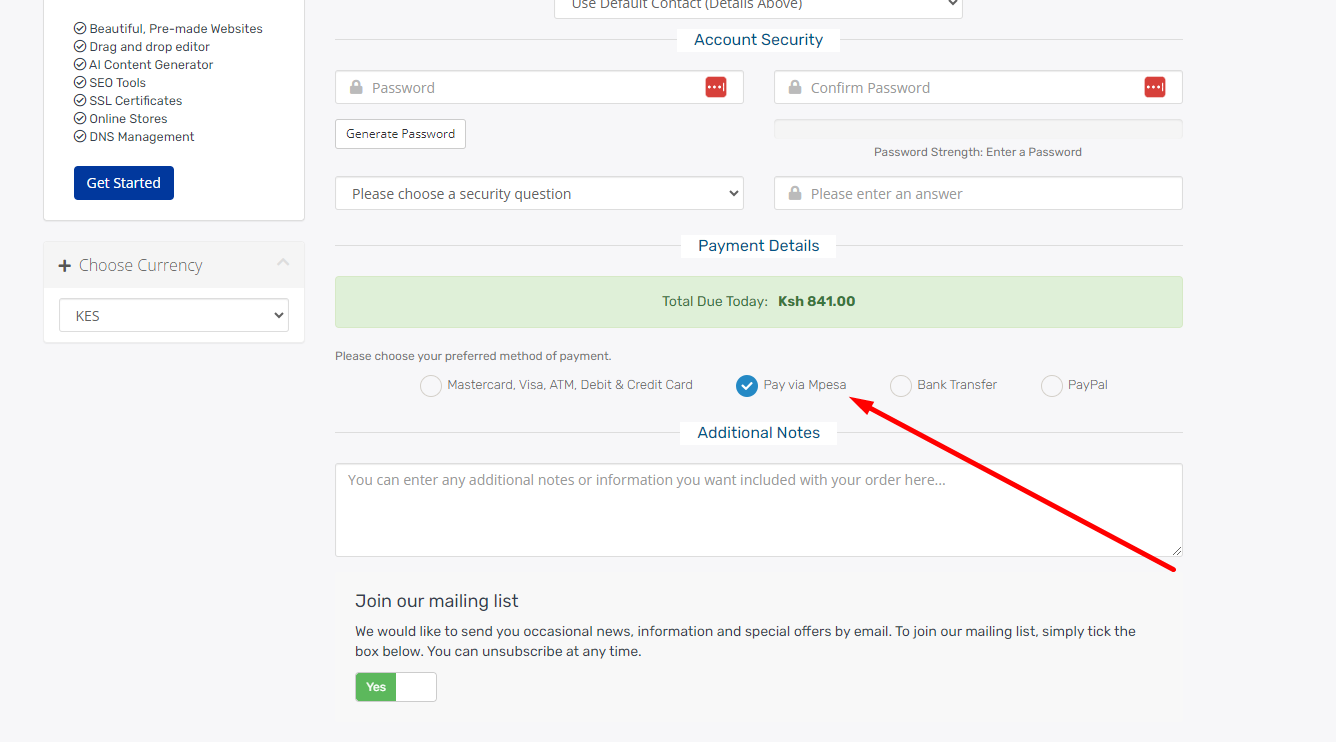This screenshot has height=742, width=1336.
Task: Open the security question dropdown
Action: [539, 193]
